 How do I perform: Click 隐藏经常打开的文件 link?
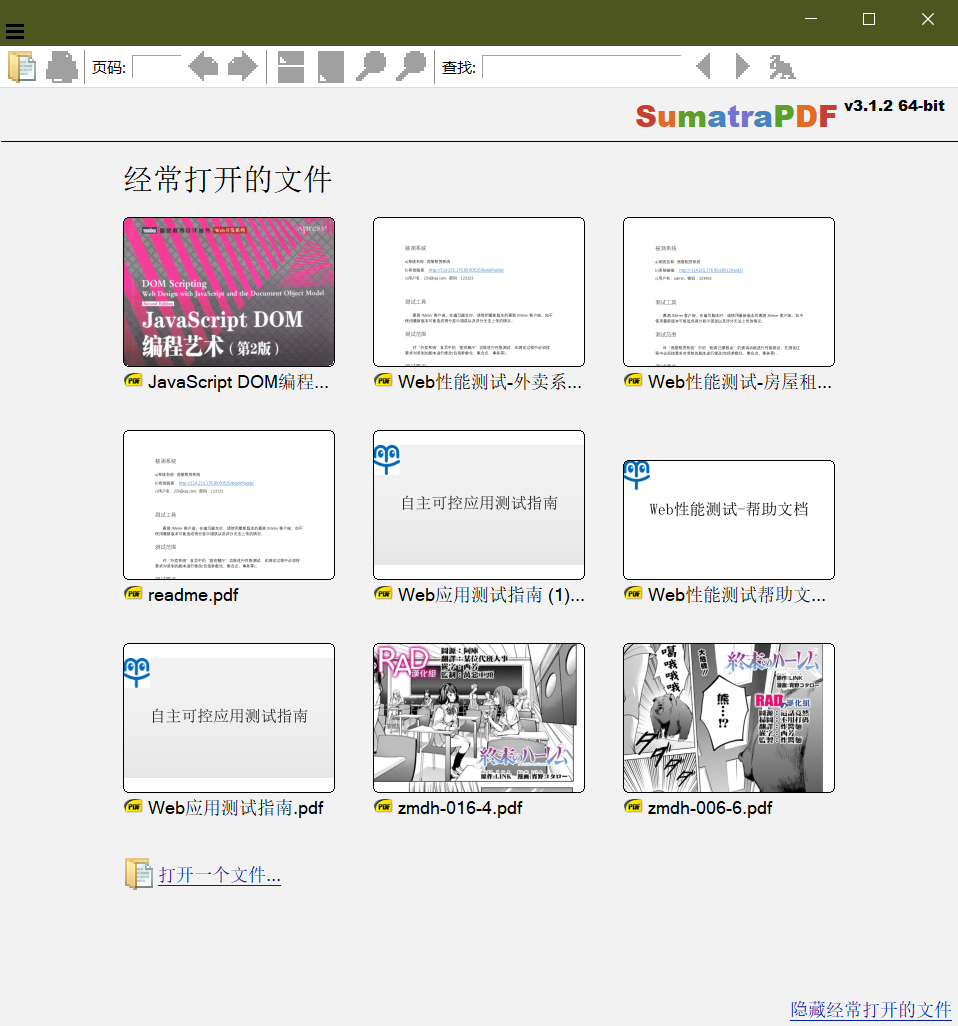point(870,1009)
